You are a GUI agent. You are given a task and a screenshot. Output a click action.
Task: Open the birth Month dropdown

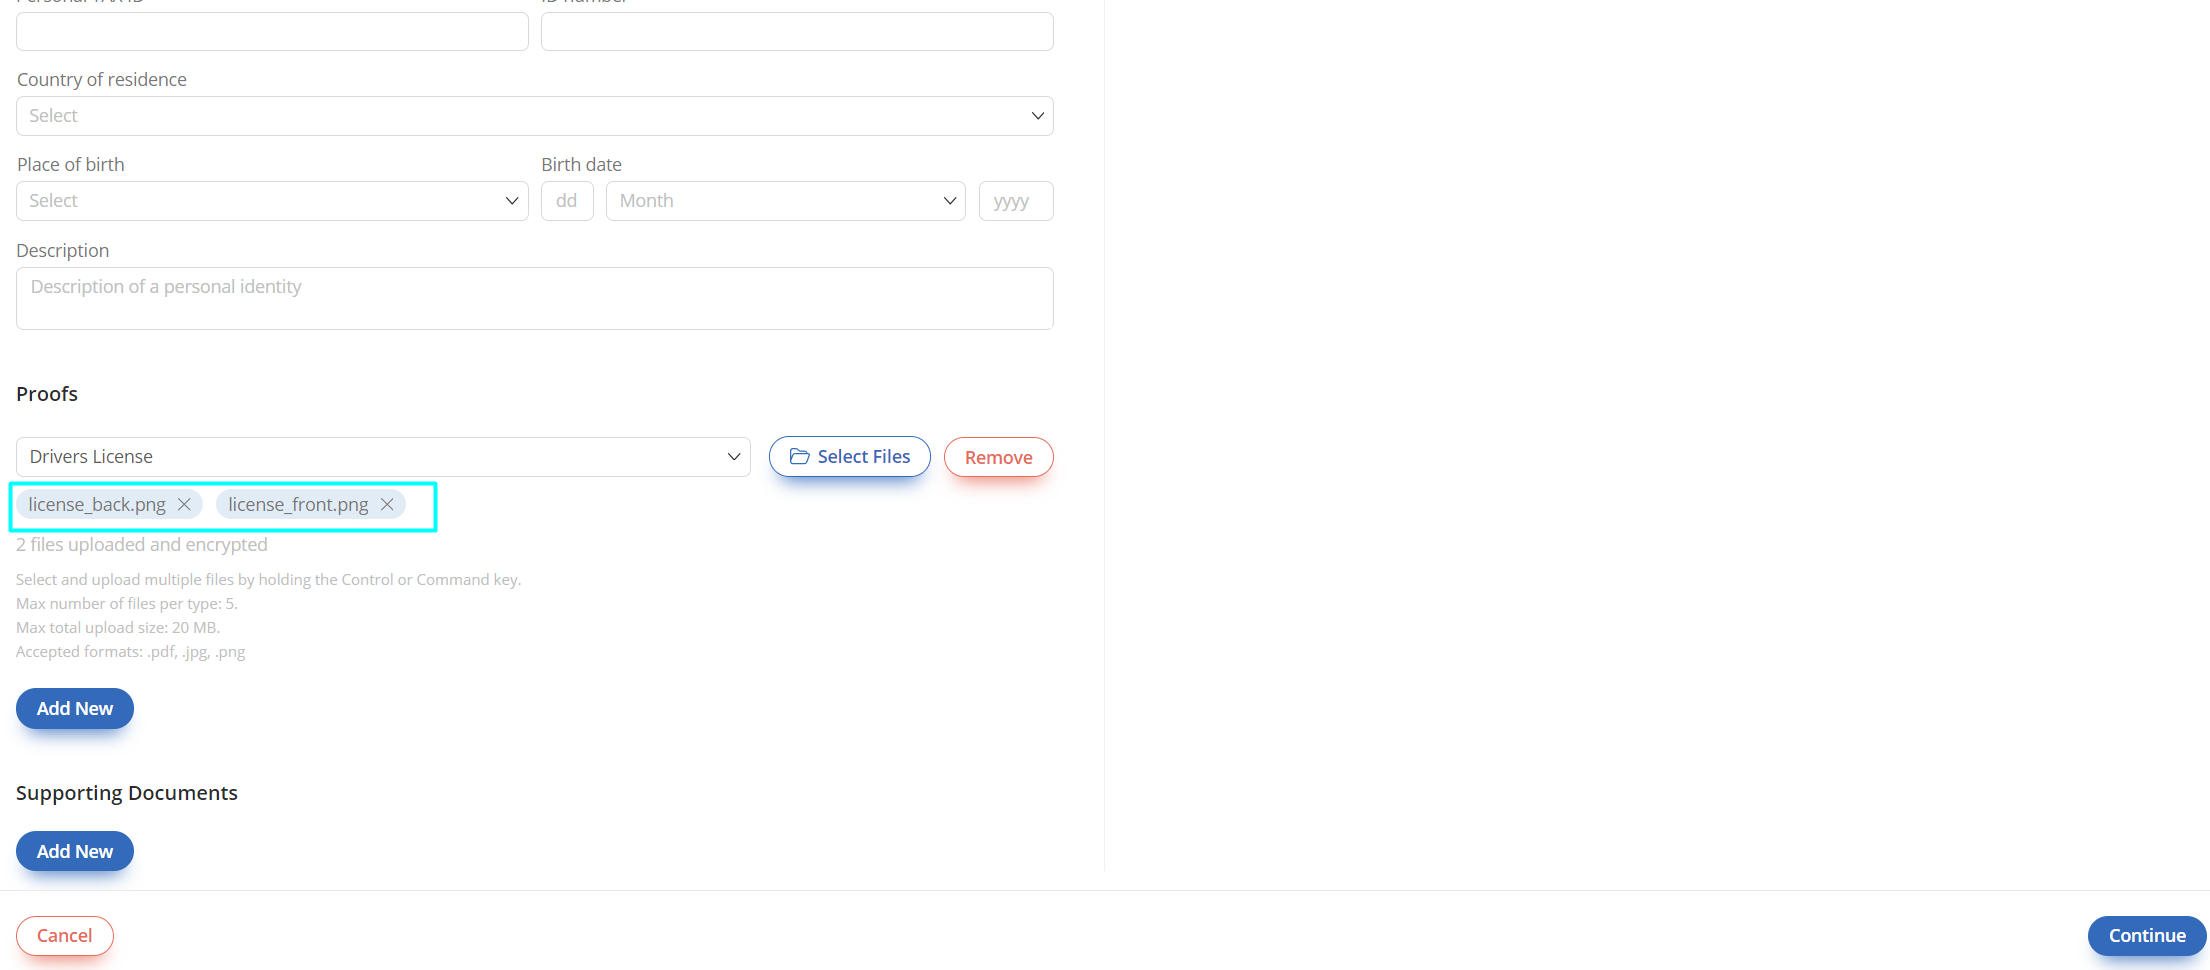(786, 201)
